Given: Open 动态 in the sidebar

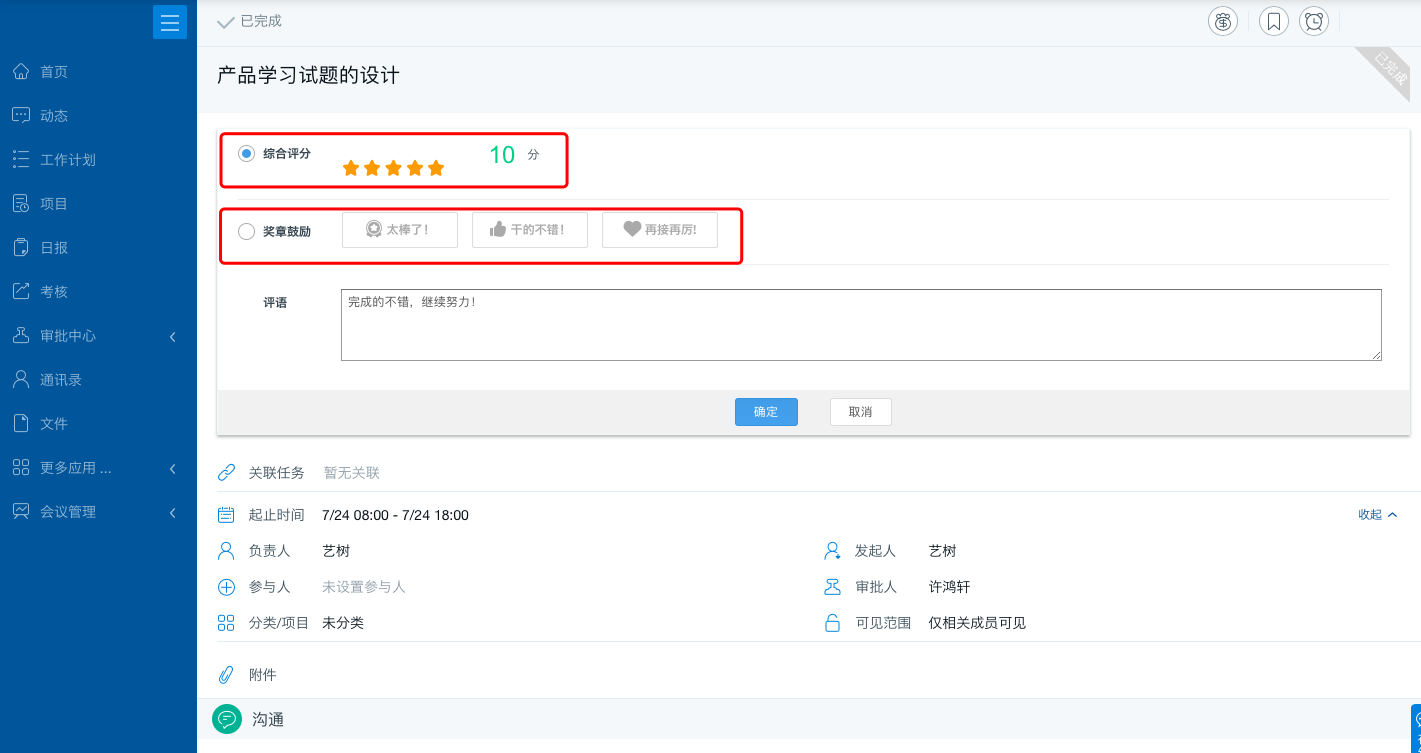Looking at the screenshot, I should 54,116.
